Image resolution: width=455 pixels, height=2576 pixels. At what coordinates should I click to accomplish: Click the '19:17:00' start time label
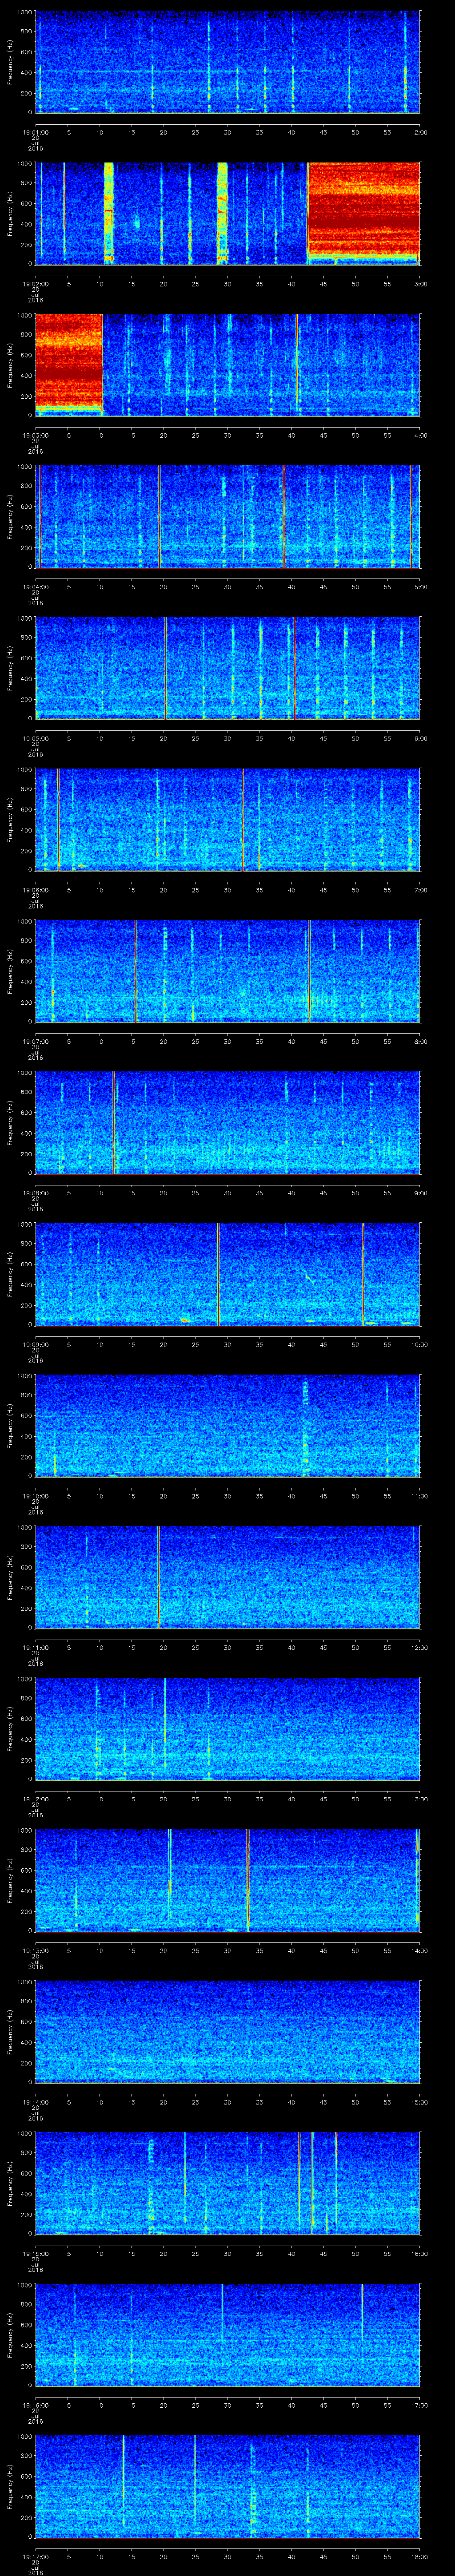(x=36, y=2556)
